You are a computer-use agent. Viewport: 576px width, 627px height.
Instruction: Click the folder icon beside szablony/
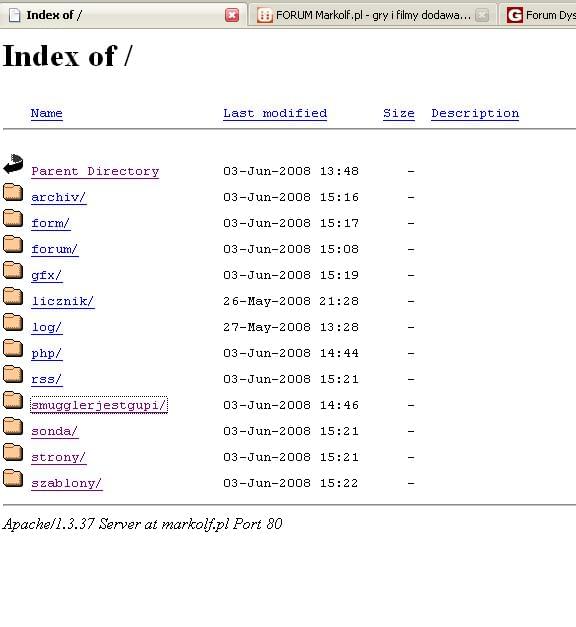[x=13, y=478]
